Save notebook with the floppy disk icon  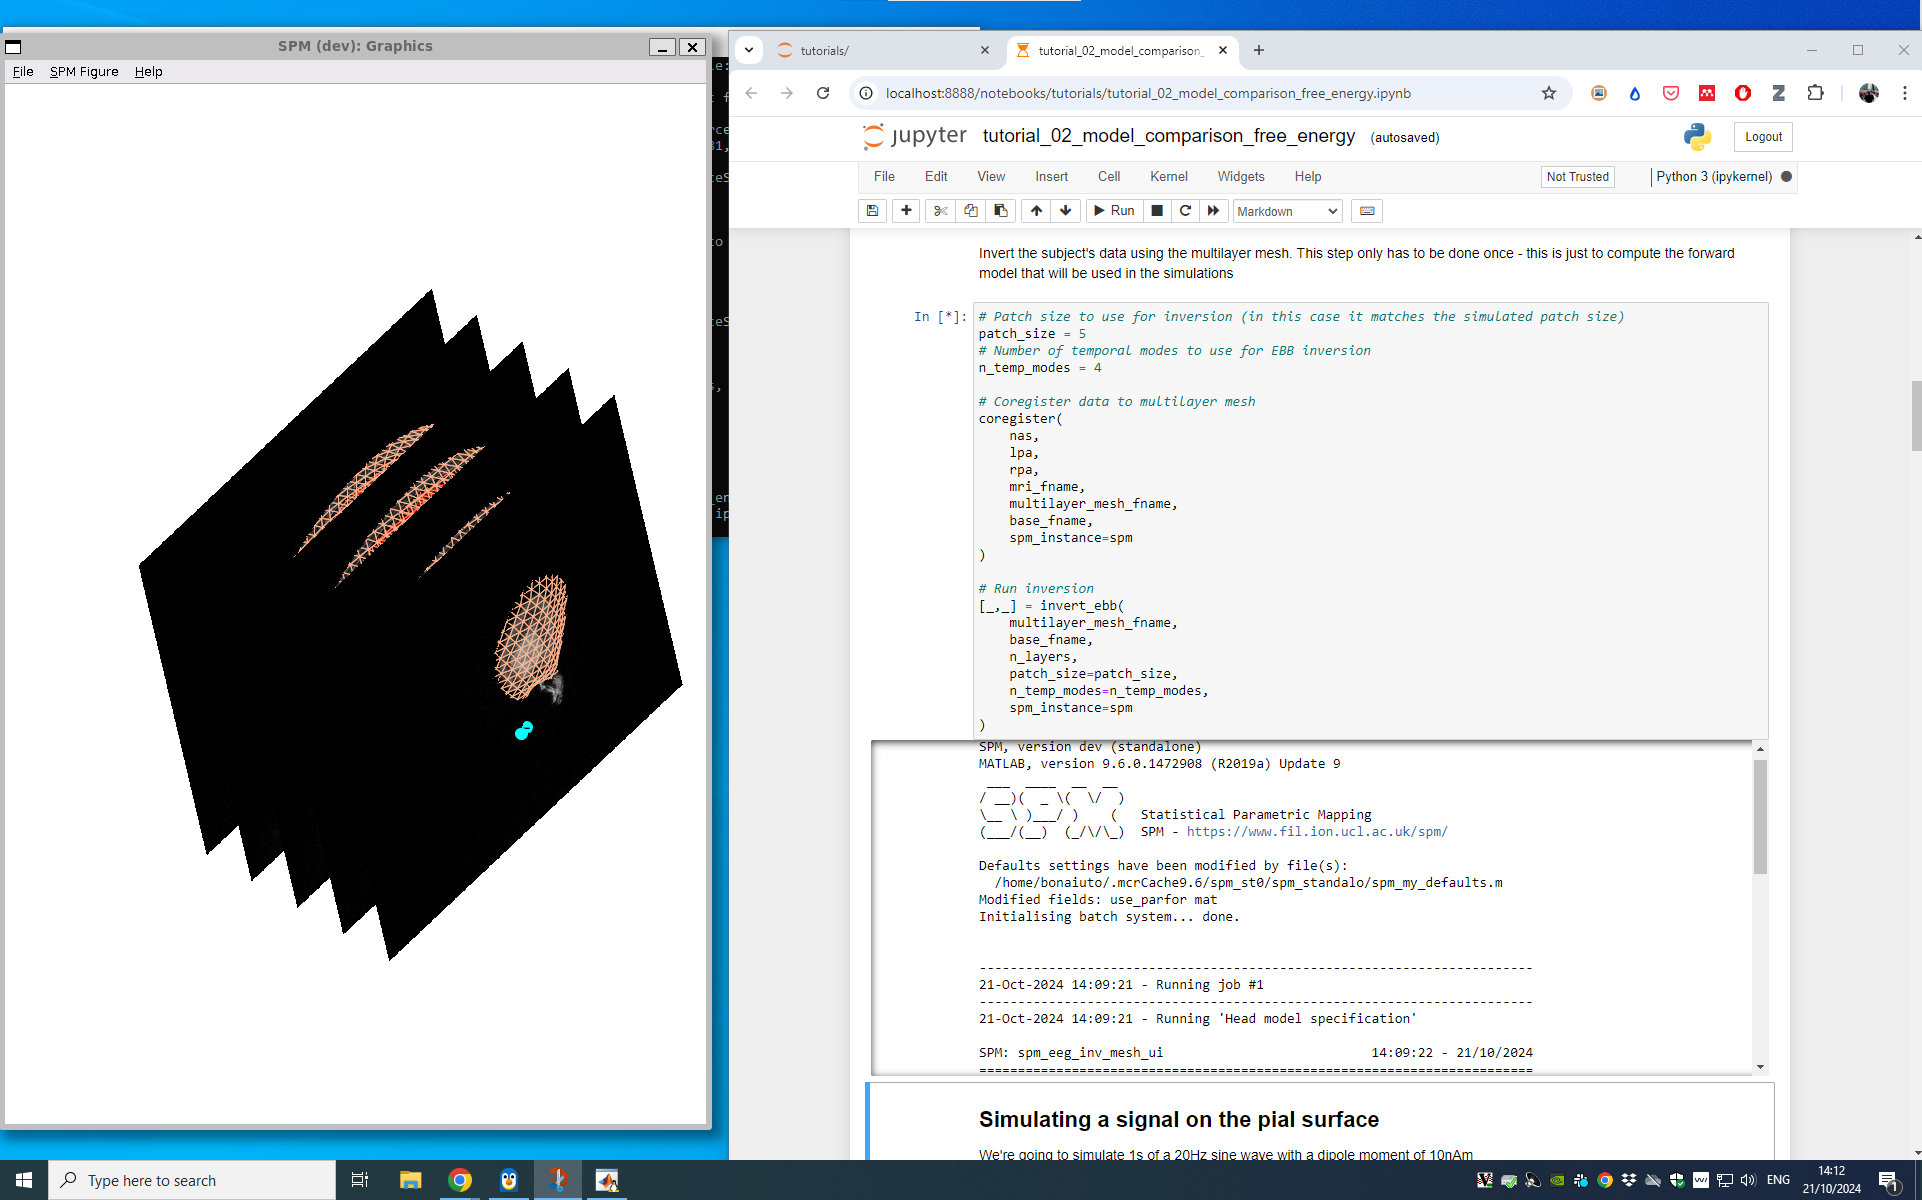click(x=872, y=211)
